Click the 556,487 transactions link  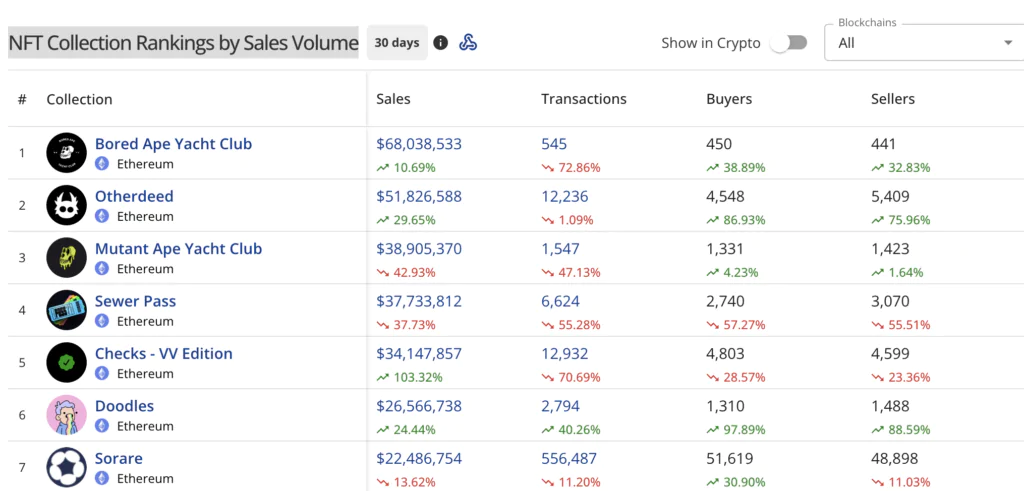coord(569,458)
